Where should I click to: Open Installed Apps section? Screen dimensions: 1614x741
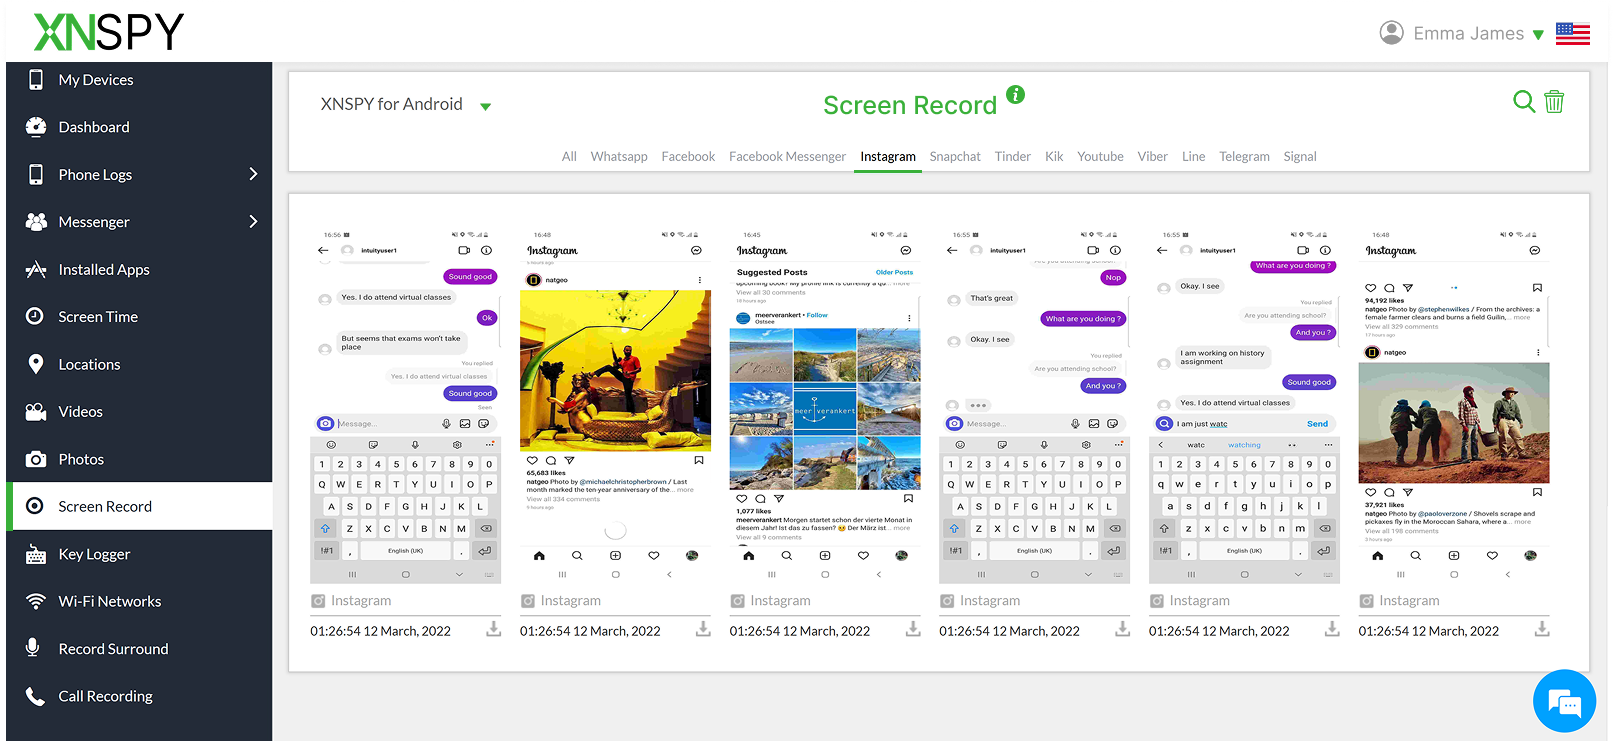click(x=139, y=270)
